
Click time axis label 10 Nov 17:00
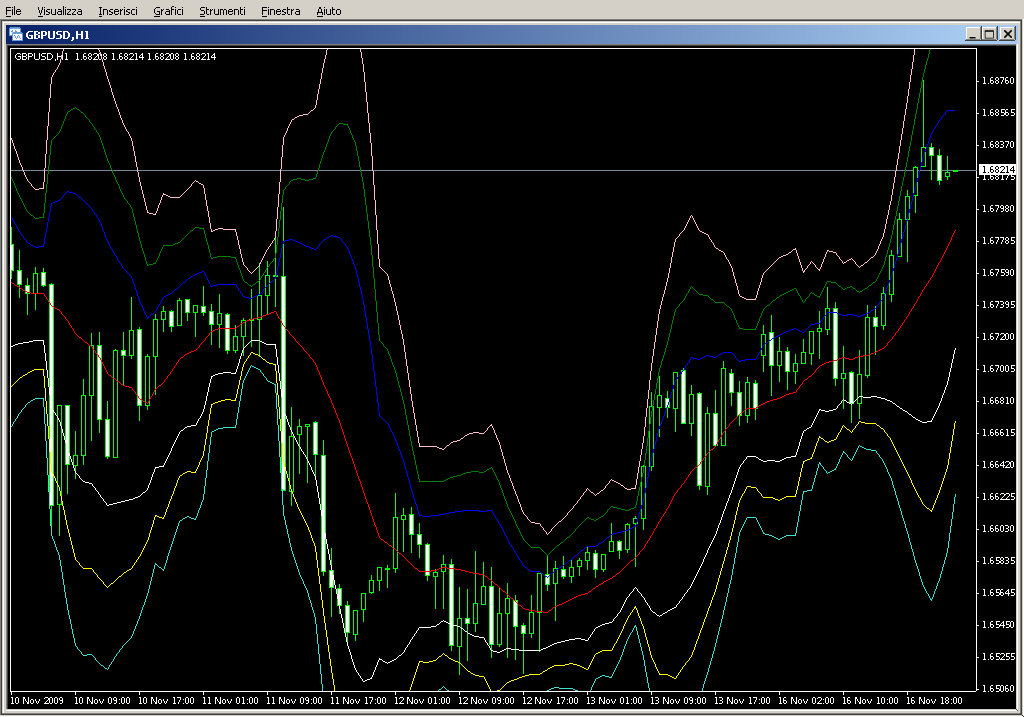click(x=167, y=701)
